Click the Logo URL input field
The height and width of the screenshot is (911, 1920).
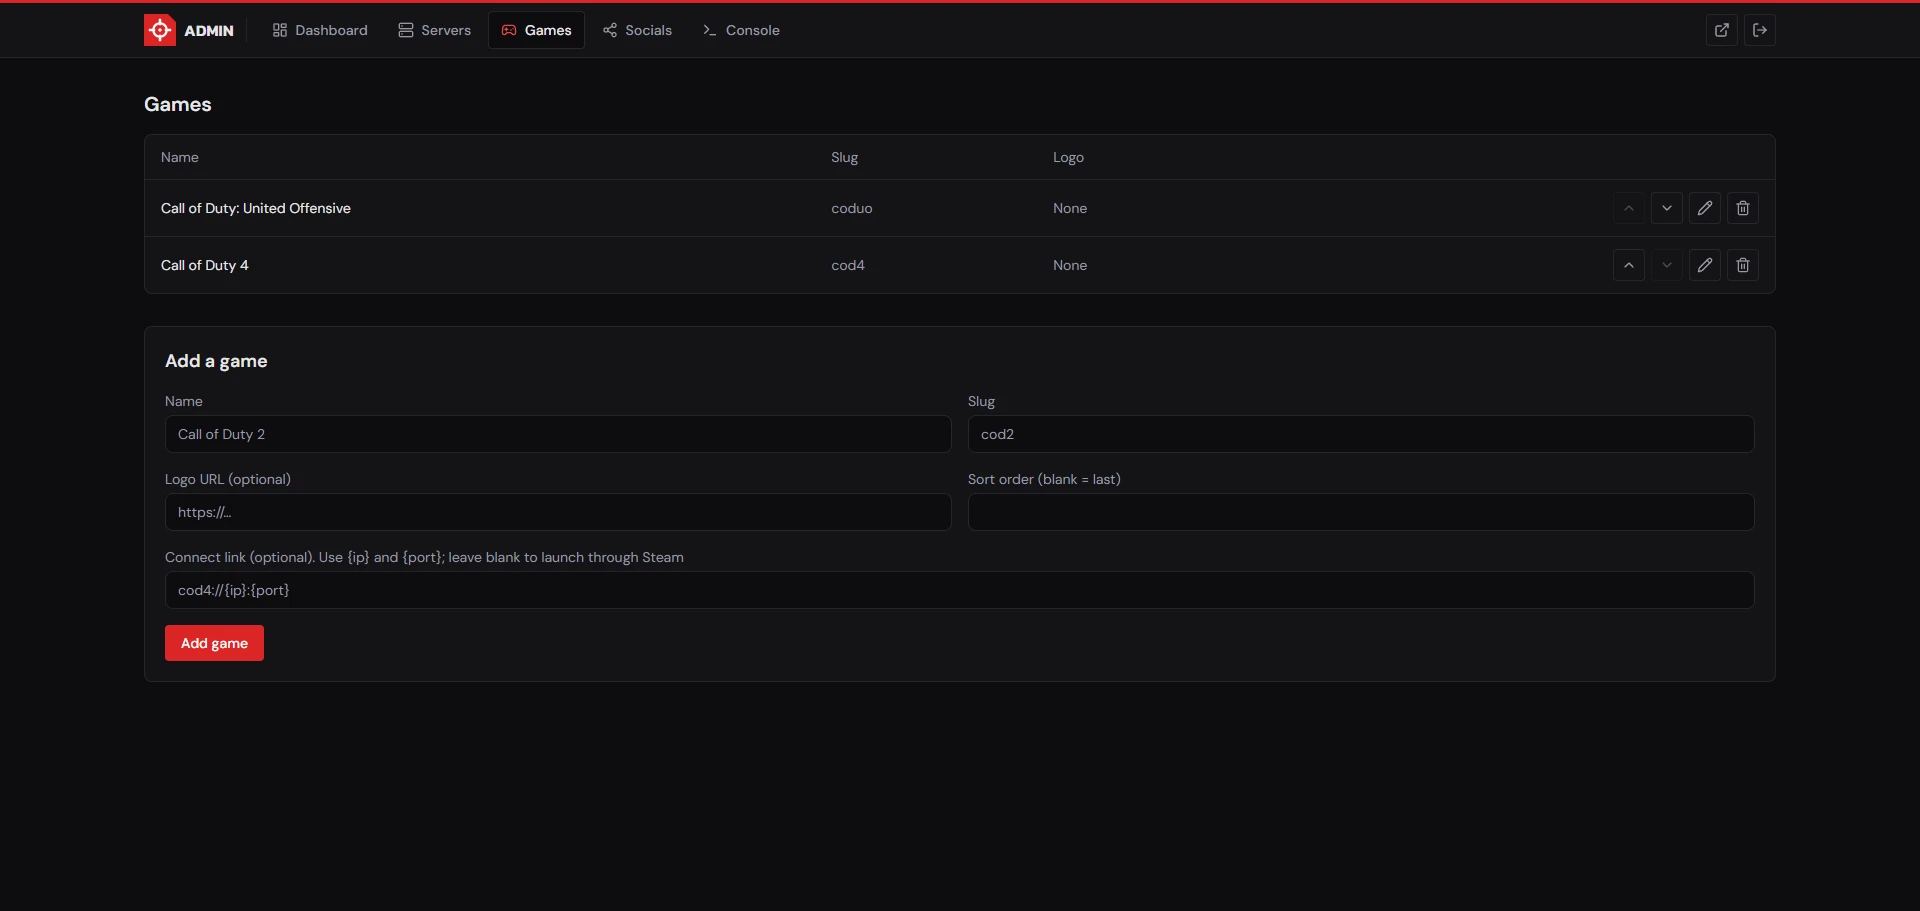click(558, 512)
